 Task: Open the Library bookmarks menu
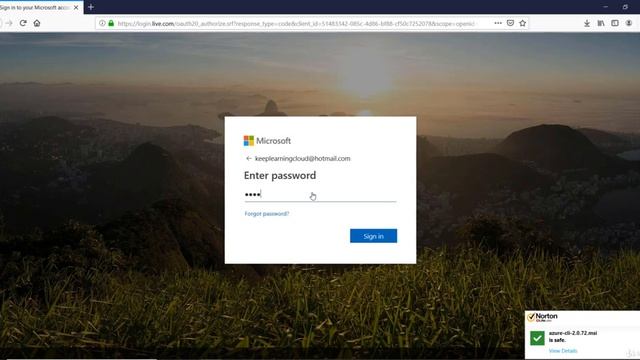601,23
